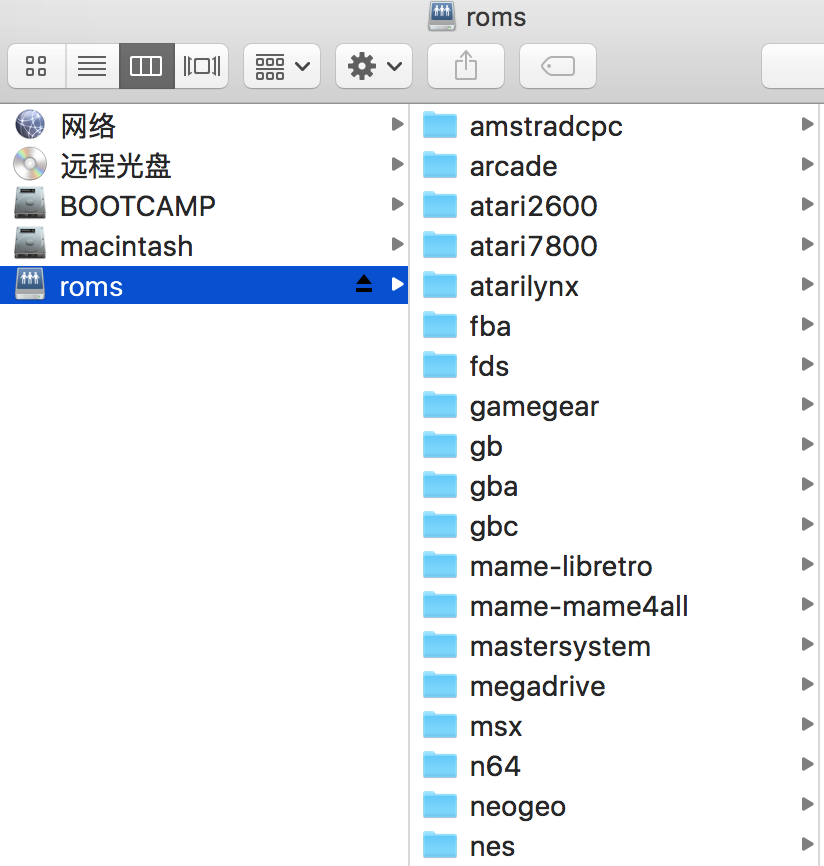Image resolution: width=824 pixels, height=866 pixels.
Task: Switch to list view in the toolbar
Action: 92,65
